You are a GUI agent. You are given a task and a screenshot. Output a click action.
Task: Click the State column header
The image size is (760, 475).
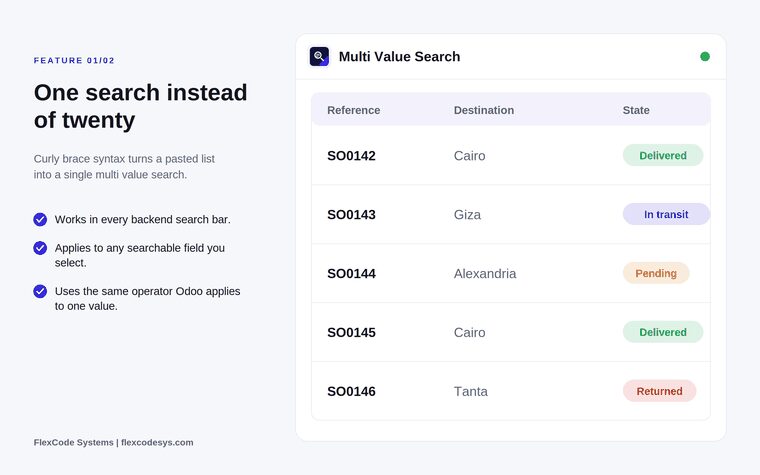coord(636,110)
